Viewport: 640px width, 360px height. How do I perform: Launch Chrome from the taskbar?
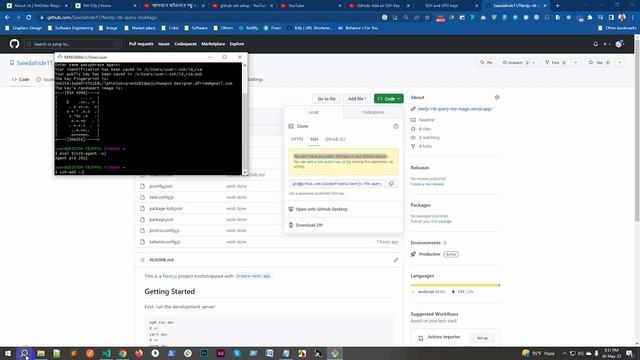[x=122, y=353]
